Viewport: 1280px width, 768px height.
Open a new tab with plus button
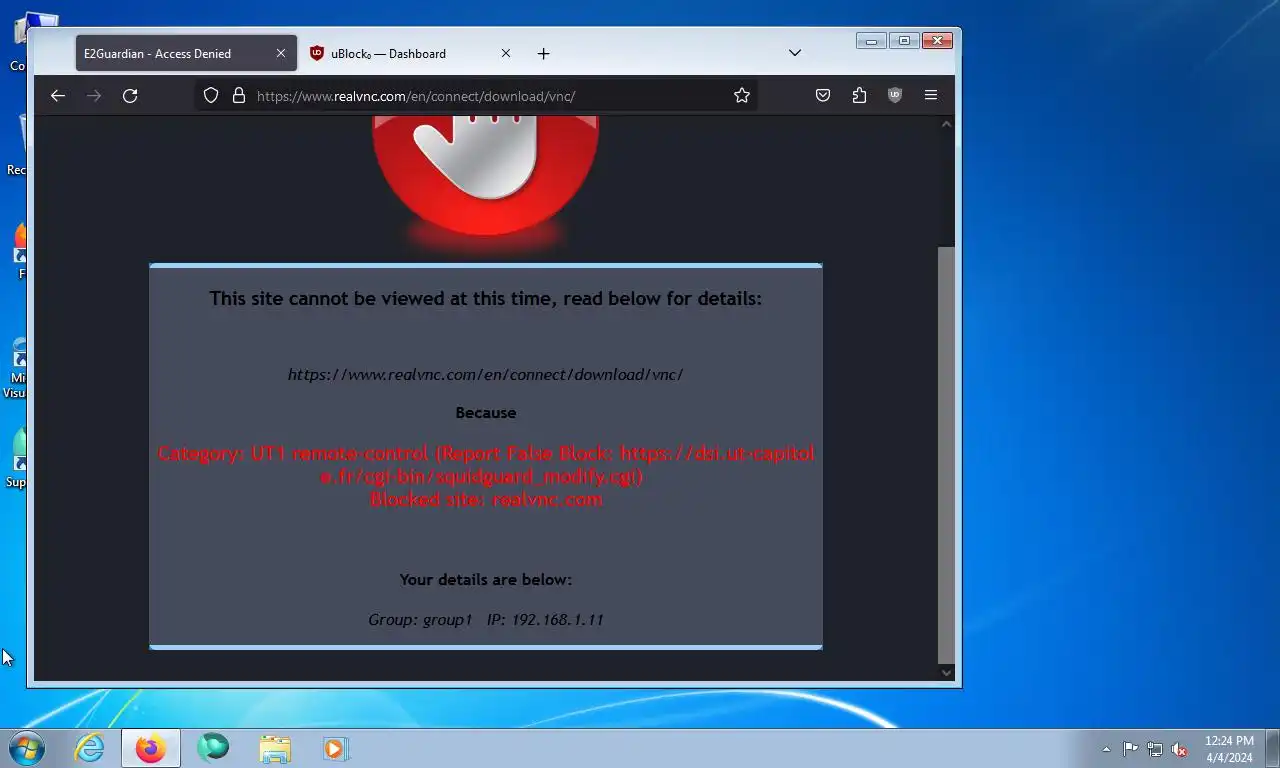(x=543, y=54)
